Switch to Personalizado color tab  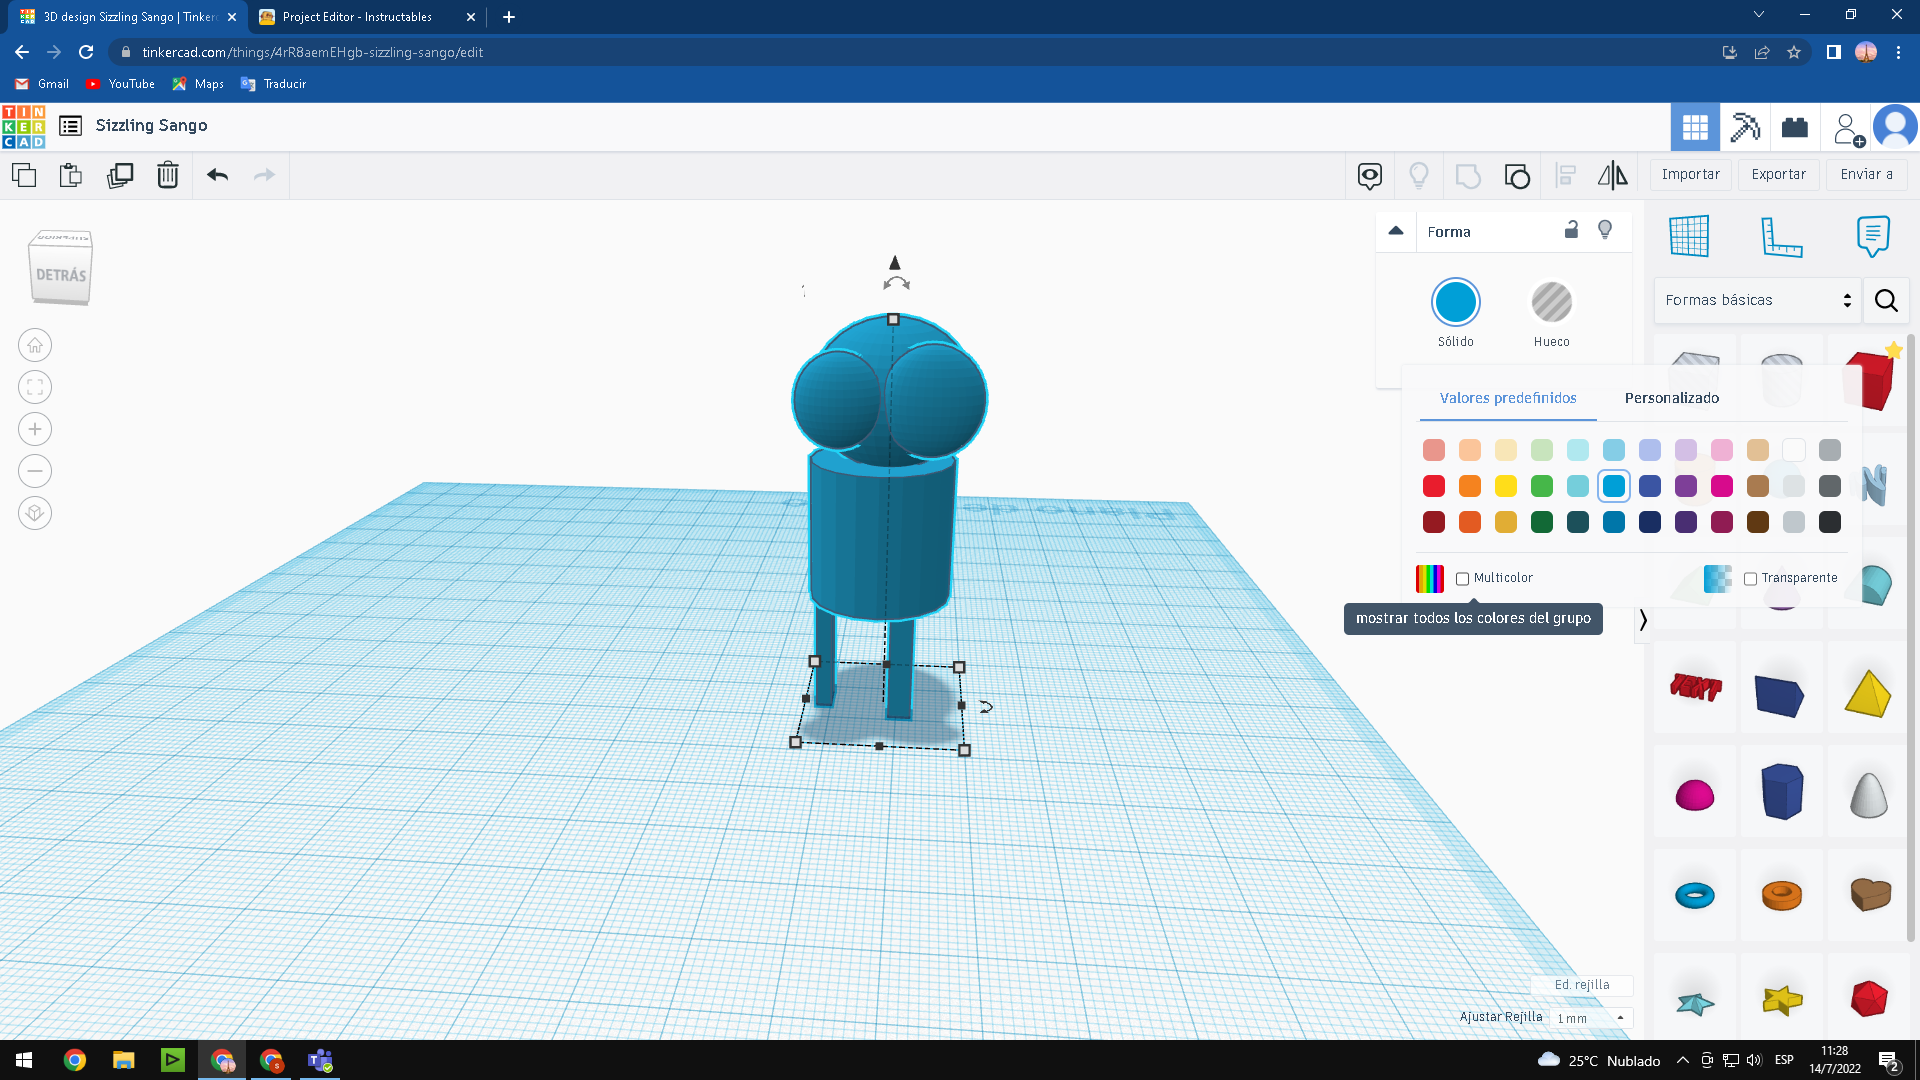(1671, 398)
